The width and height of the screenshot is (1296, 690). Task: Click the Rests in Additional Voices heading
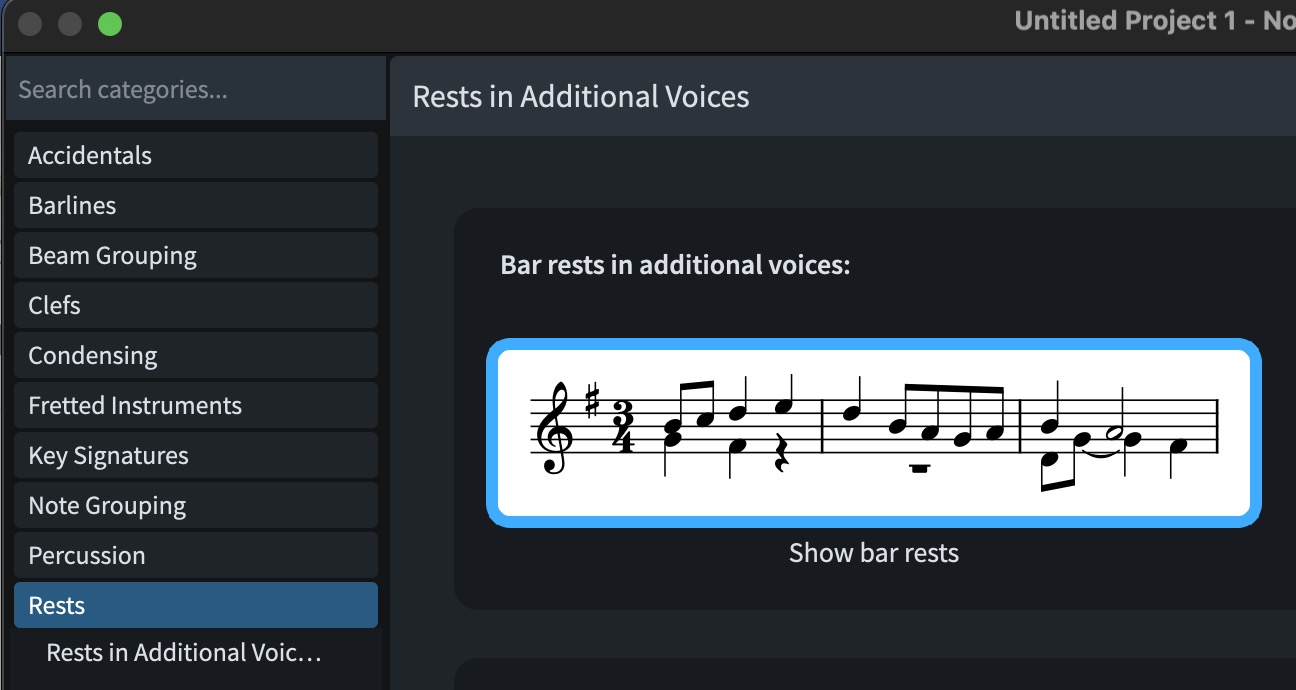click(581, 97)
